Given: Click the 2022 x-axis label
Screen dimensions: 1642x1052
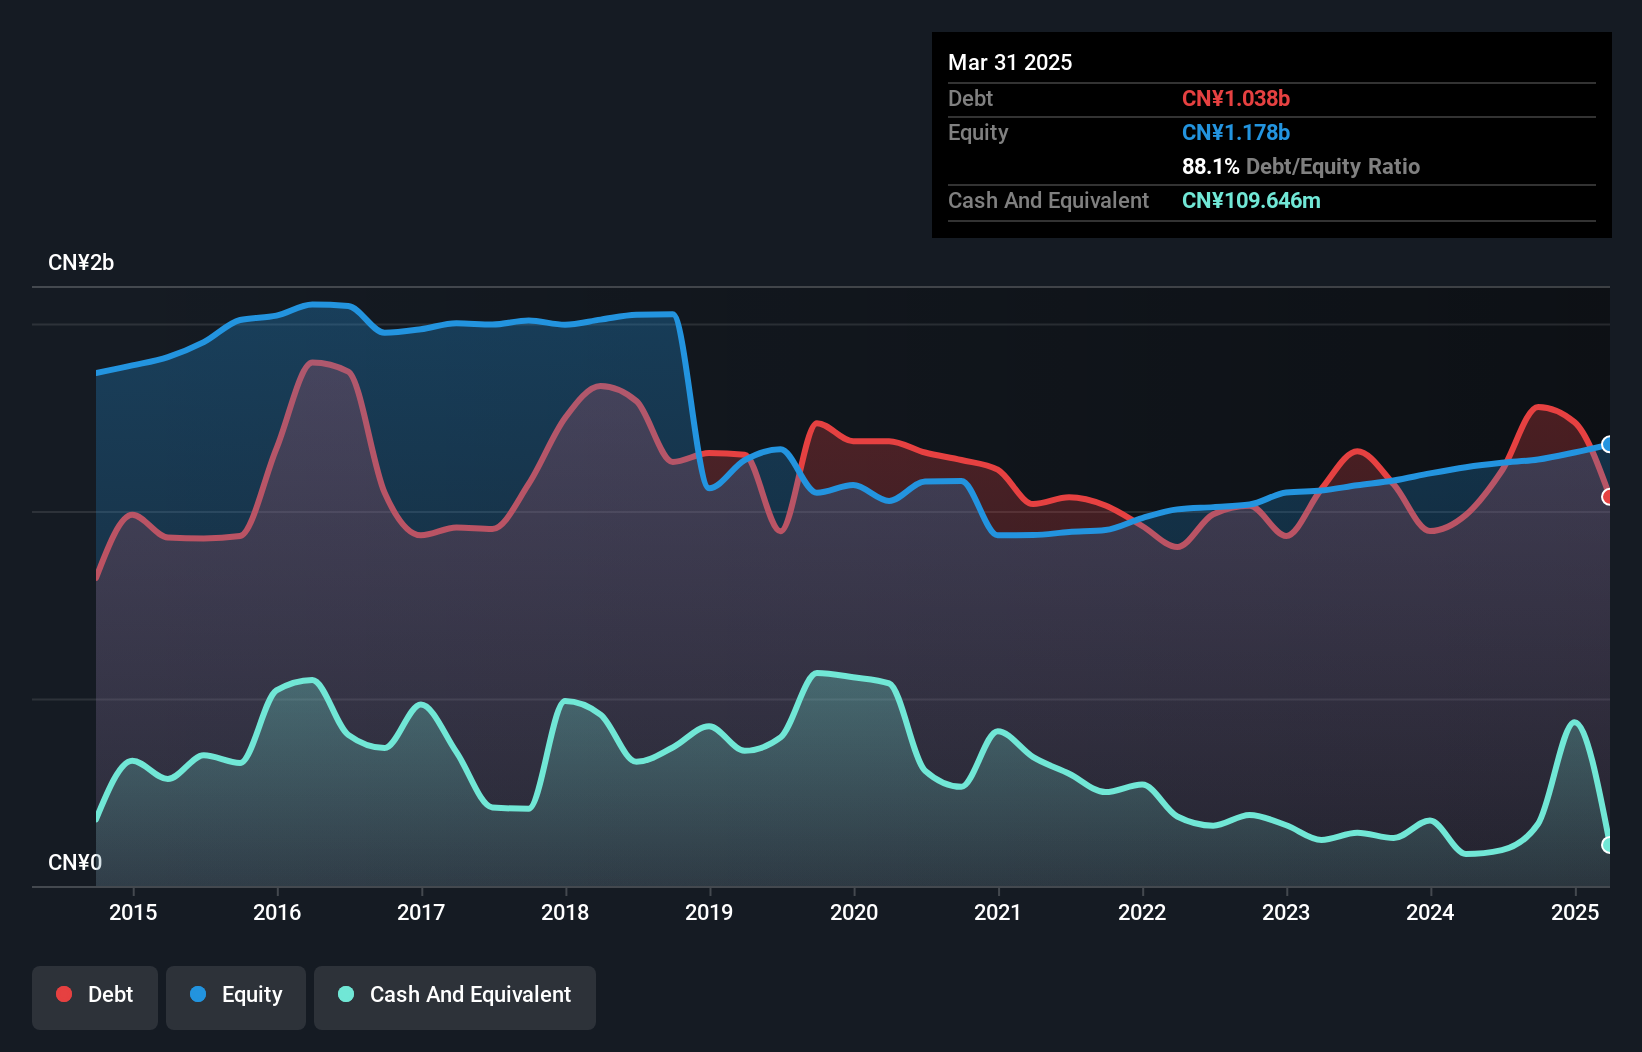Looking at the screenshot, I should tap(1142, 912).
